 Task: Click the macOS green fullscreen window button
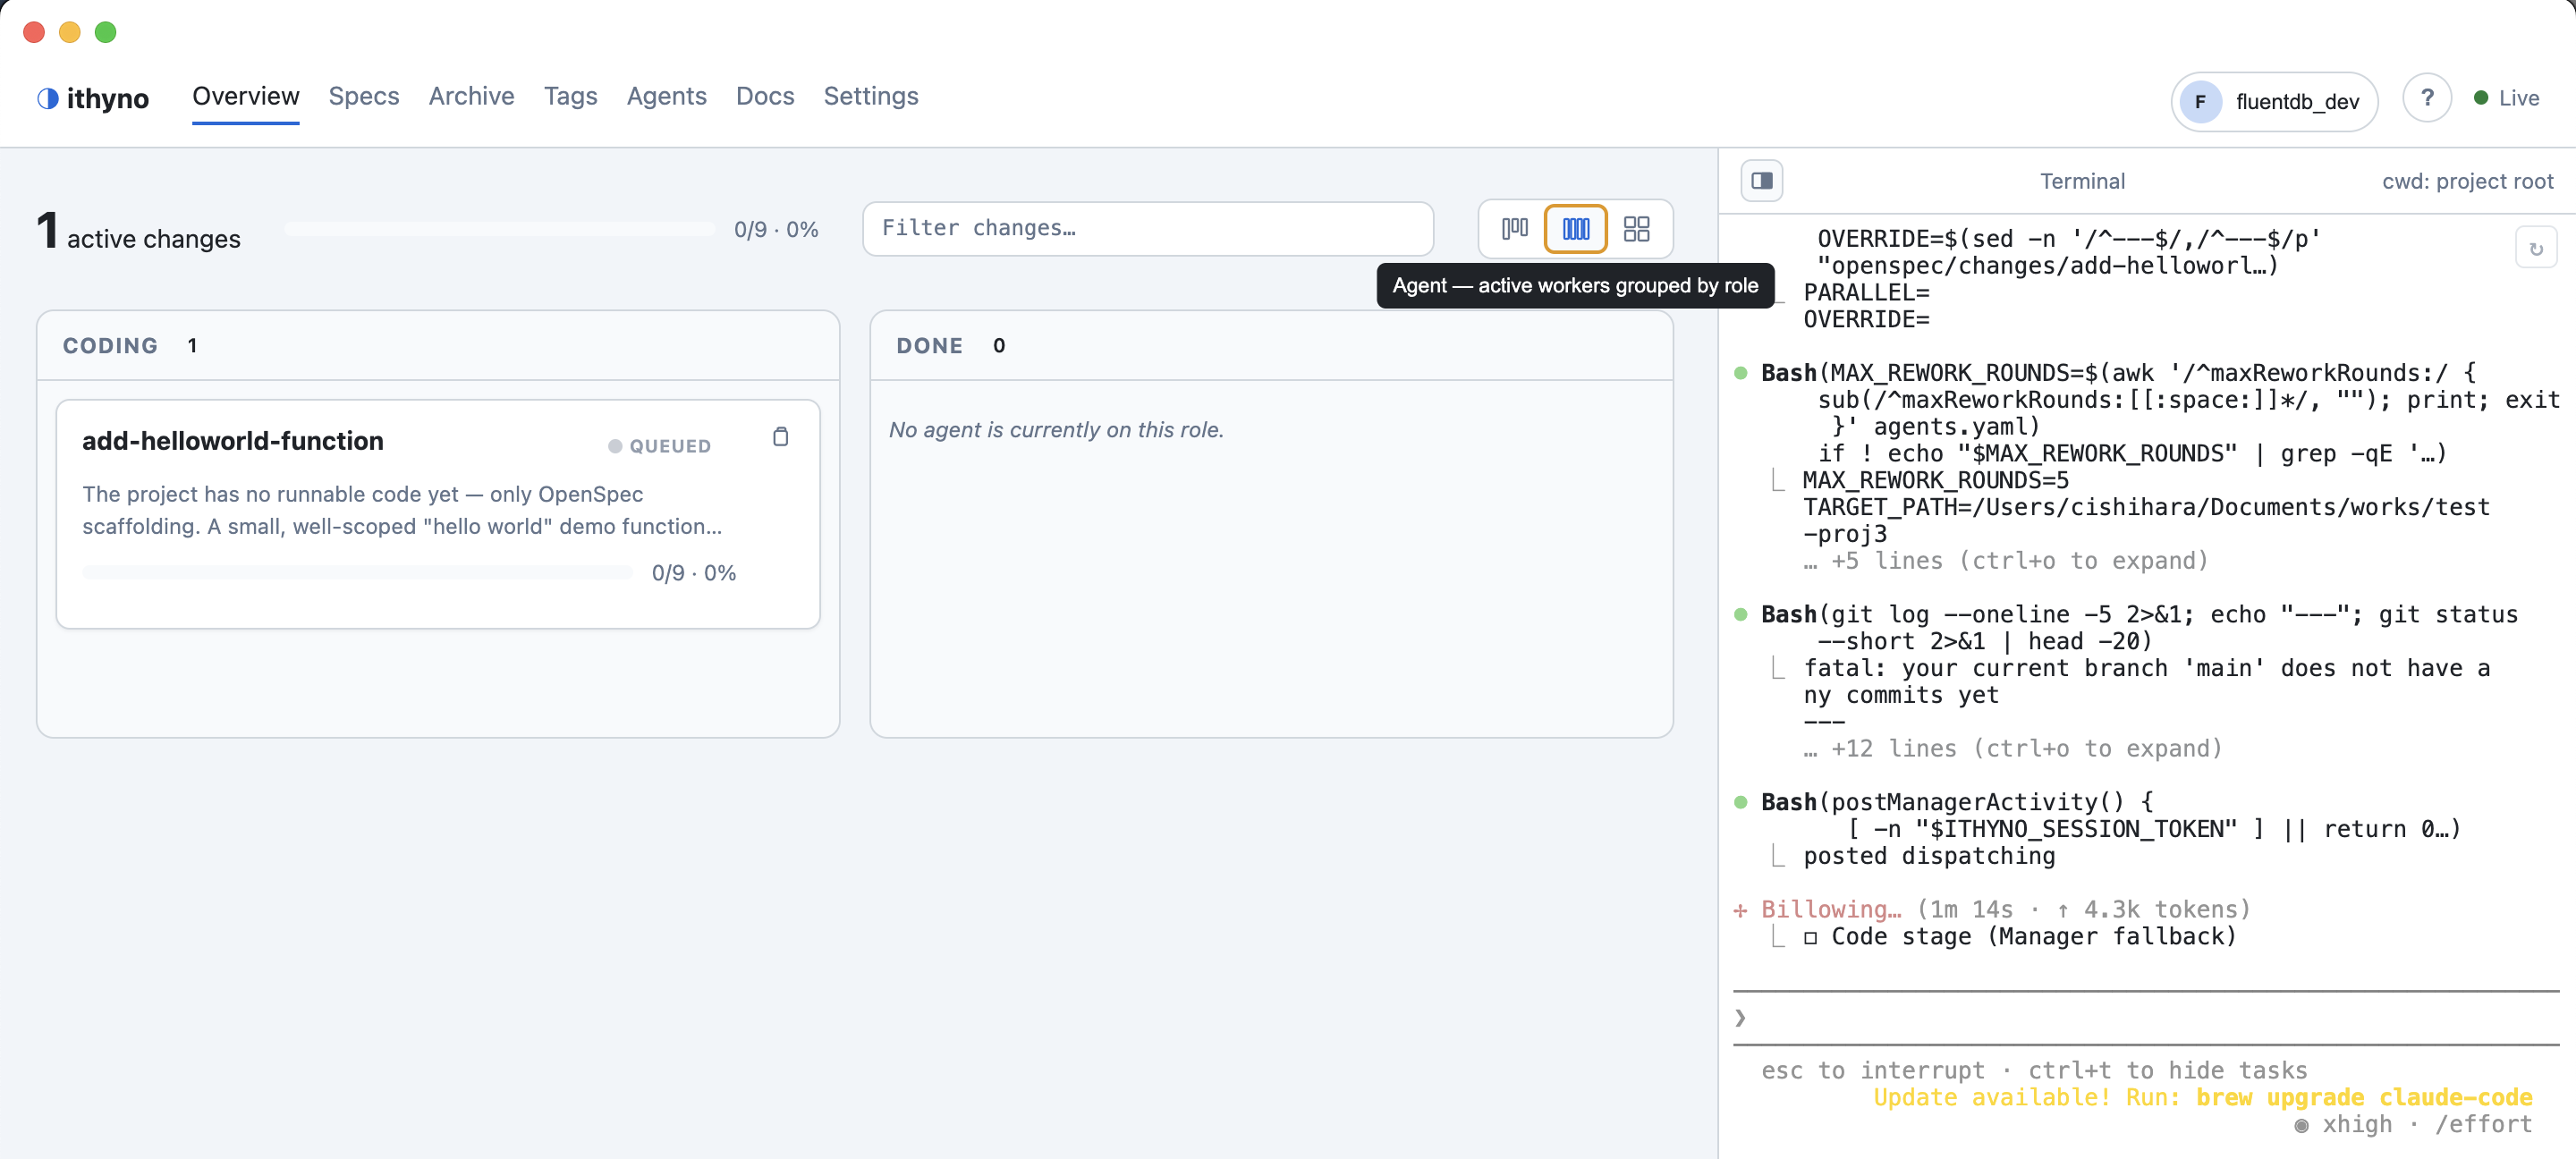coord(105,32)
